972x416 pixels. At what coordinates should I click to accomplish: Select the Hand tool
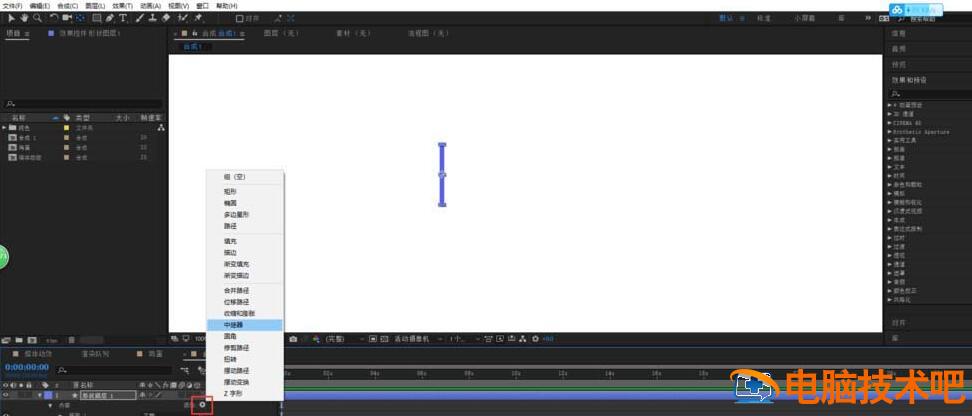pyautogui.click(x=24, y=18)
